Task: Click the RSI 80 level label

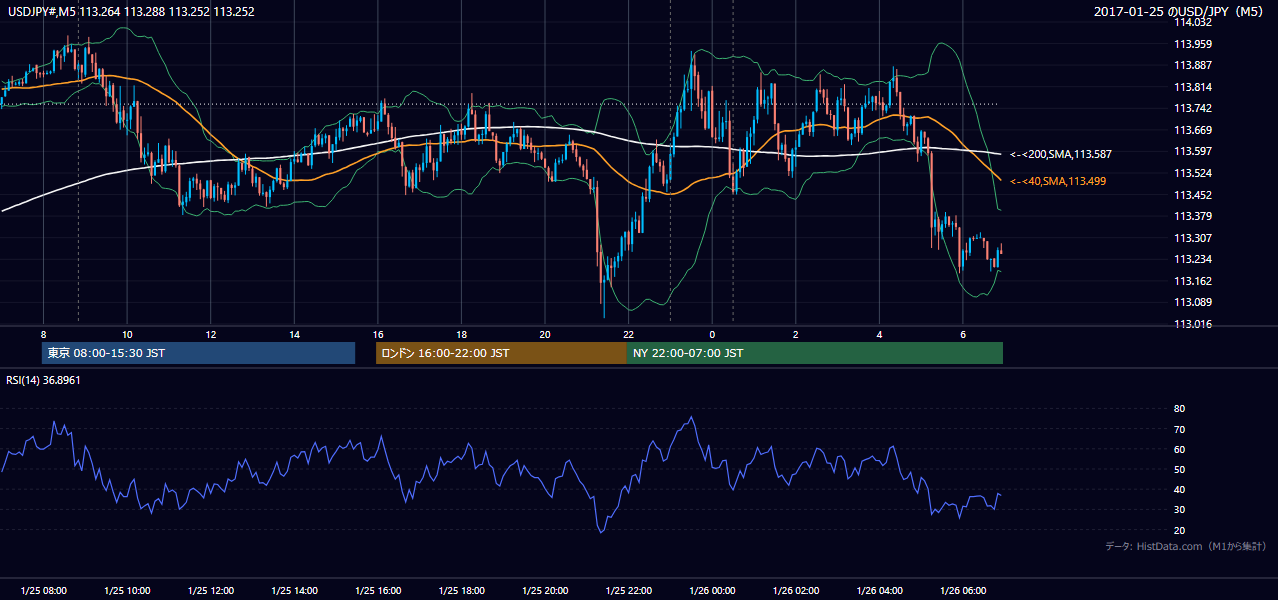Action: (1179, 409)
